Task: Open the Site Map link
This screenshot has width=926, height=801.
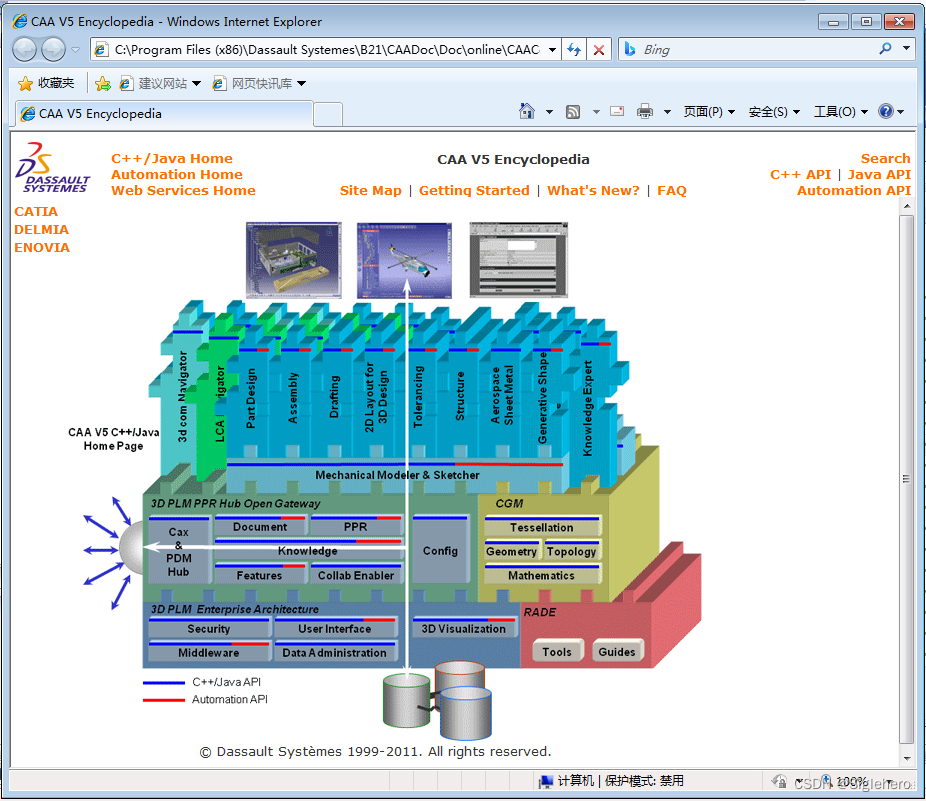Action: [x=370, y=191]
